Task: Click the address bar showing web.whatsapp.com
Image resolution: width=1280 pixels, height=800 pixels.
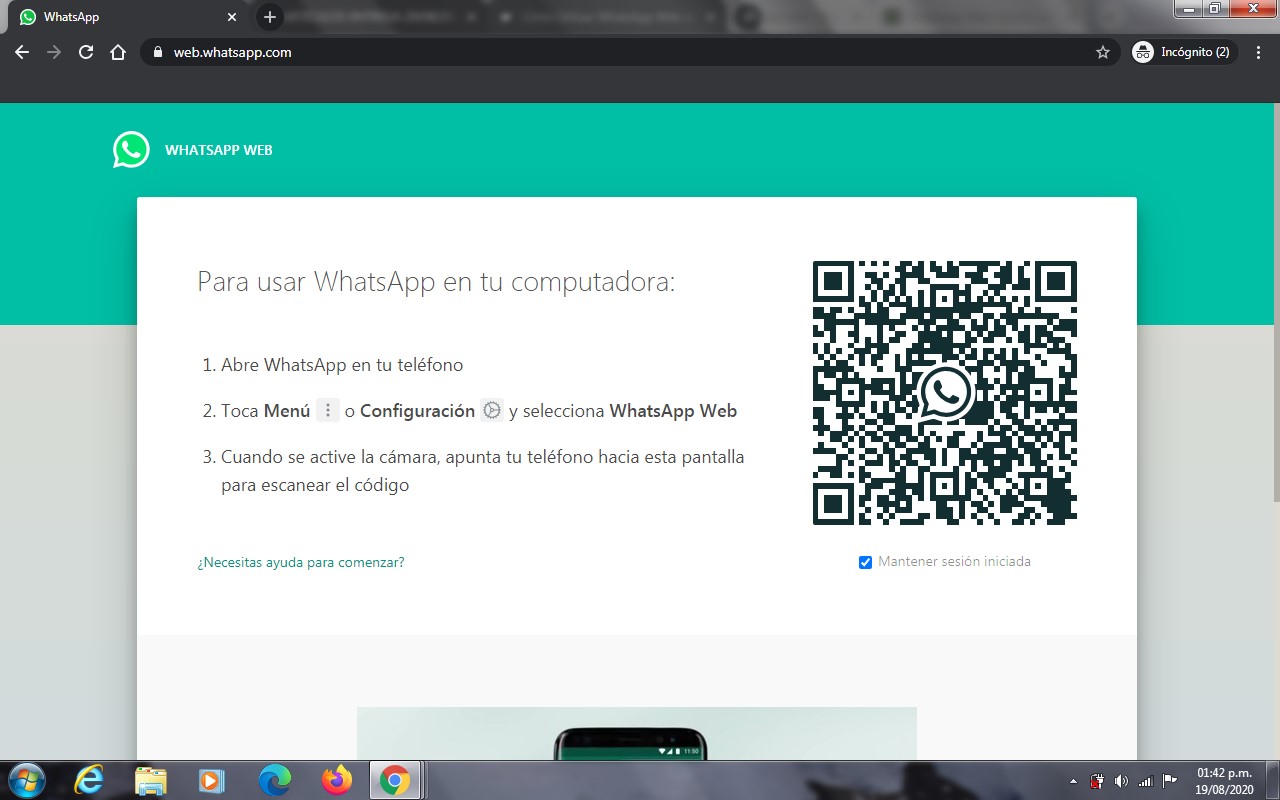Action: click(x=630, y=52)
